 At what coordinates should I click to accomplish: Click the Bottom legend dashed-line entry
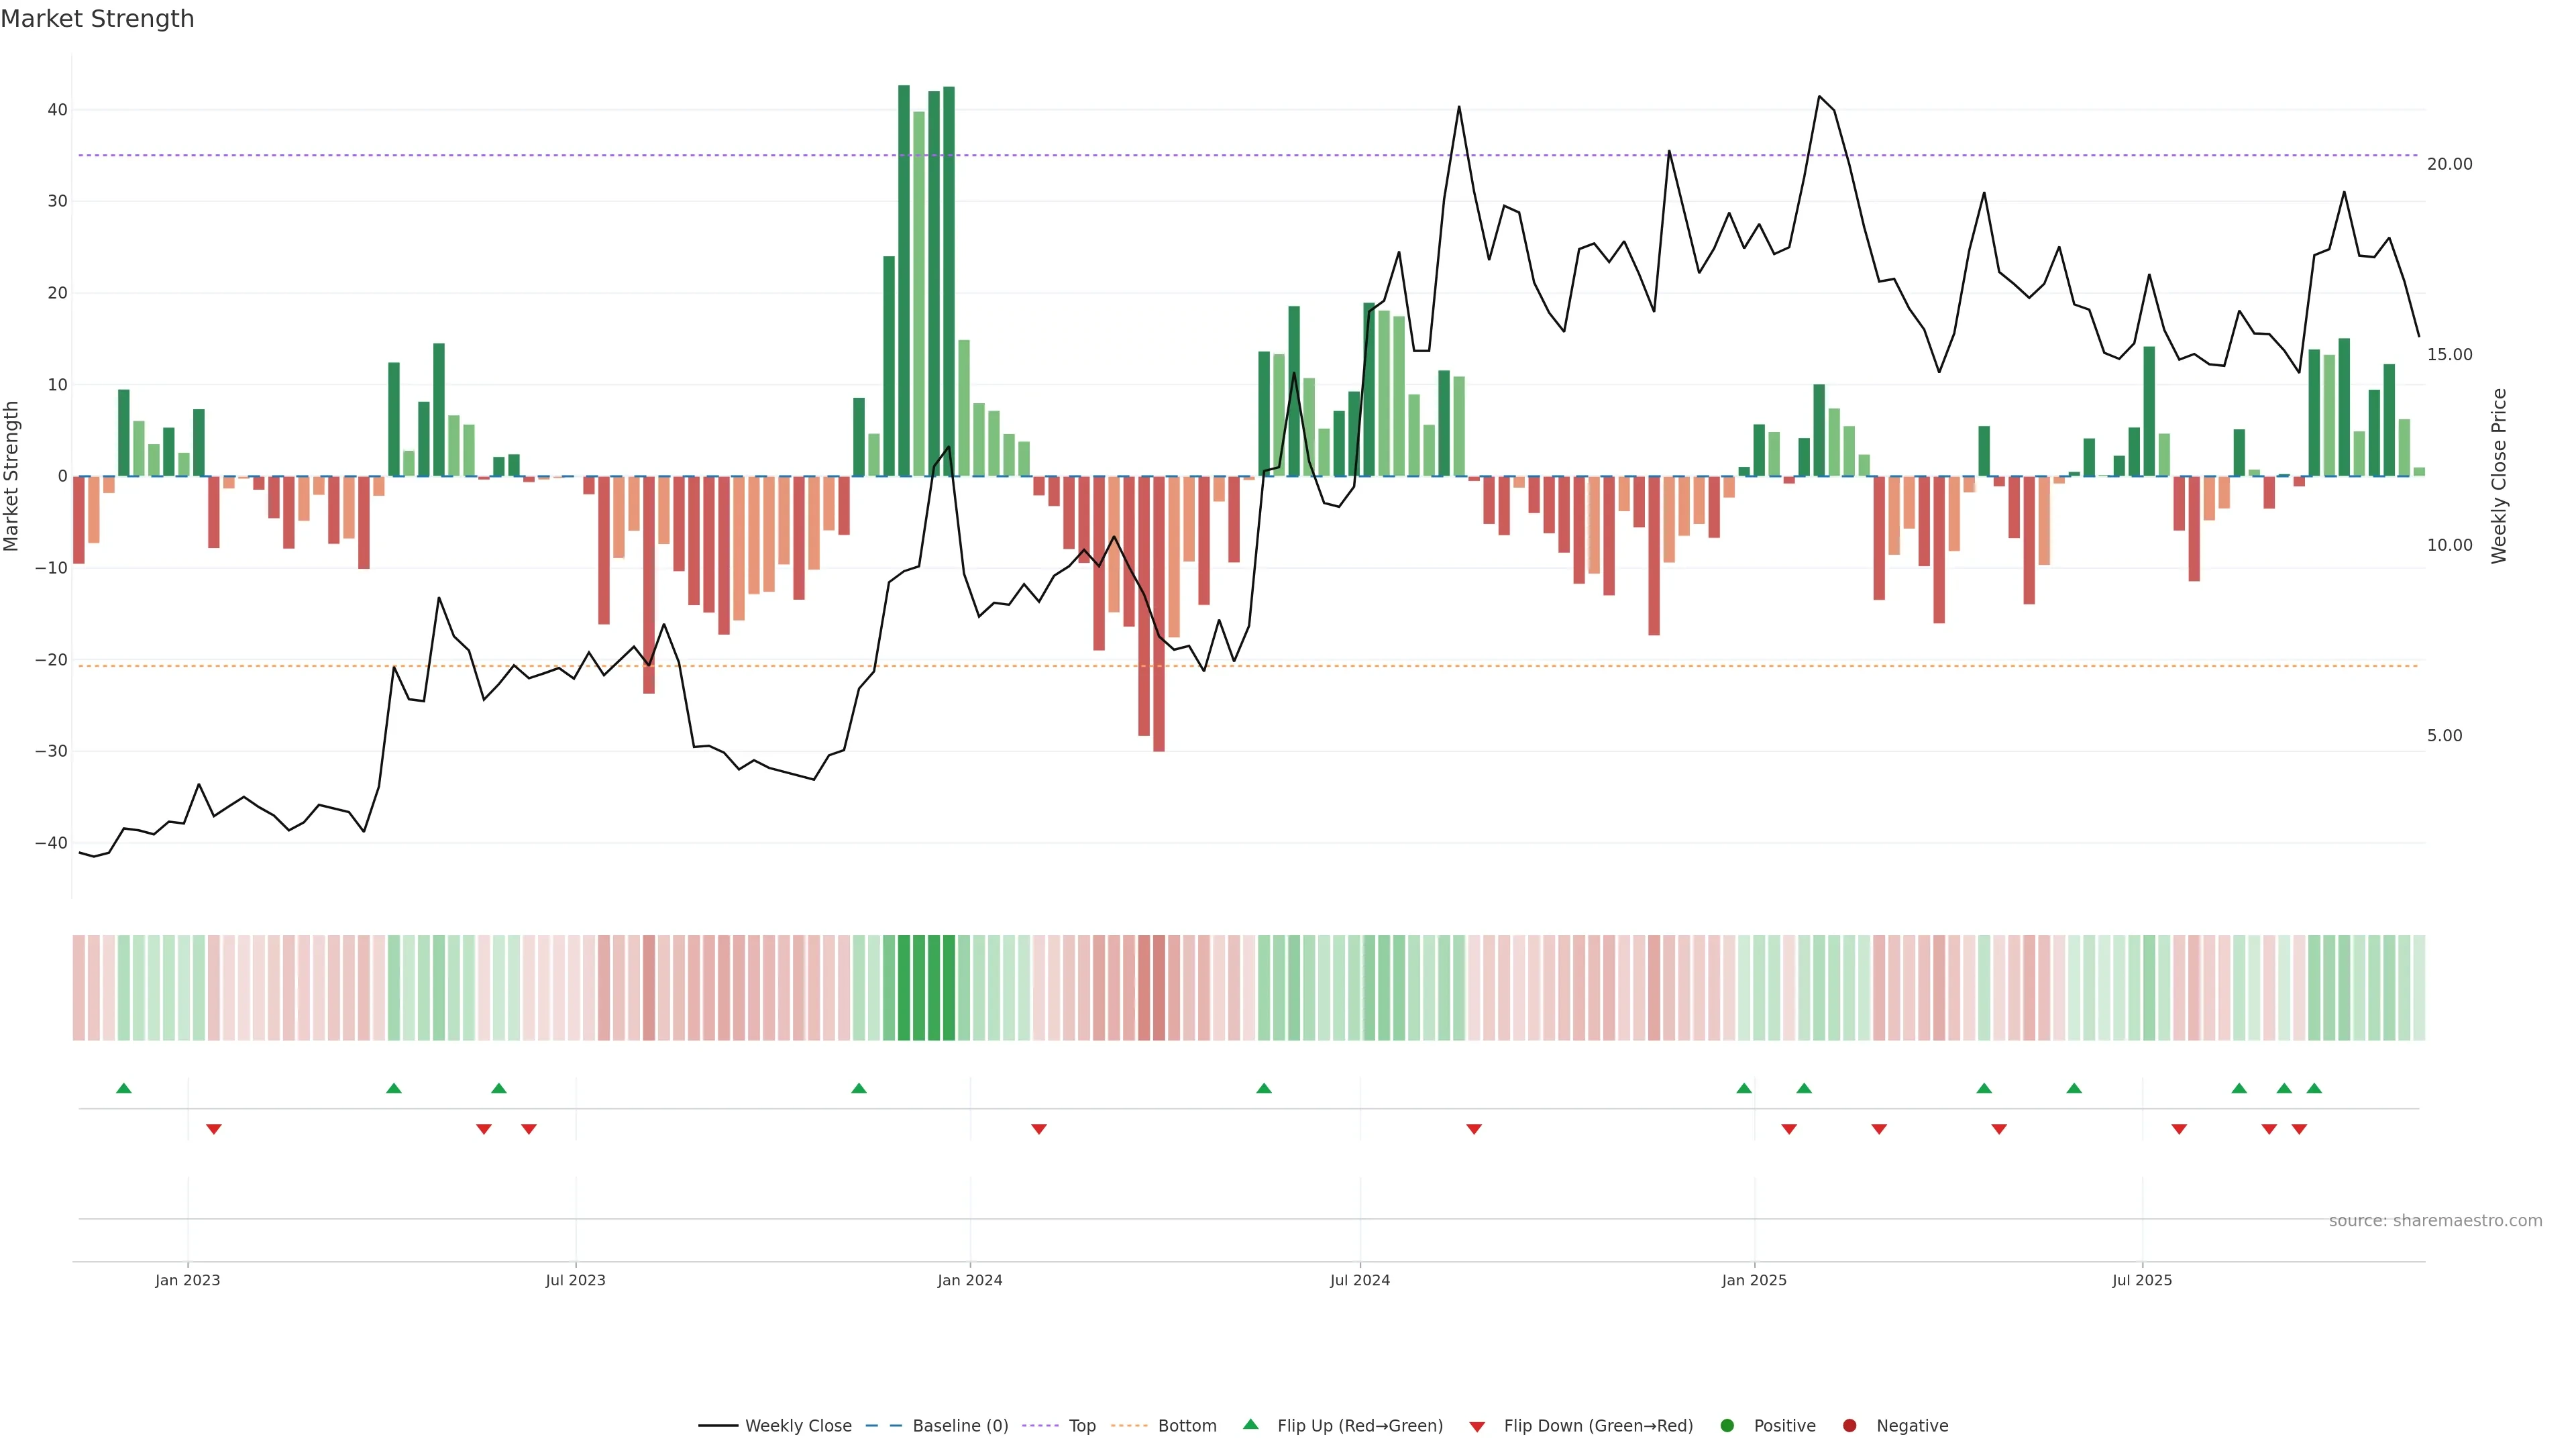[x=1129, y=1425]
